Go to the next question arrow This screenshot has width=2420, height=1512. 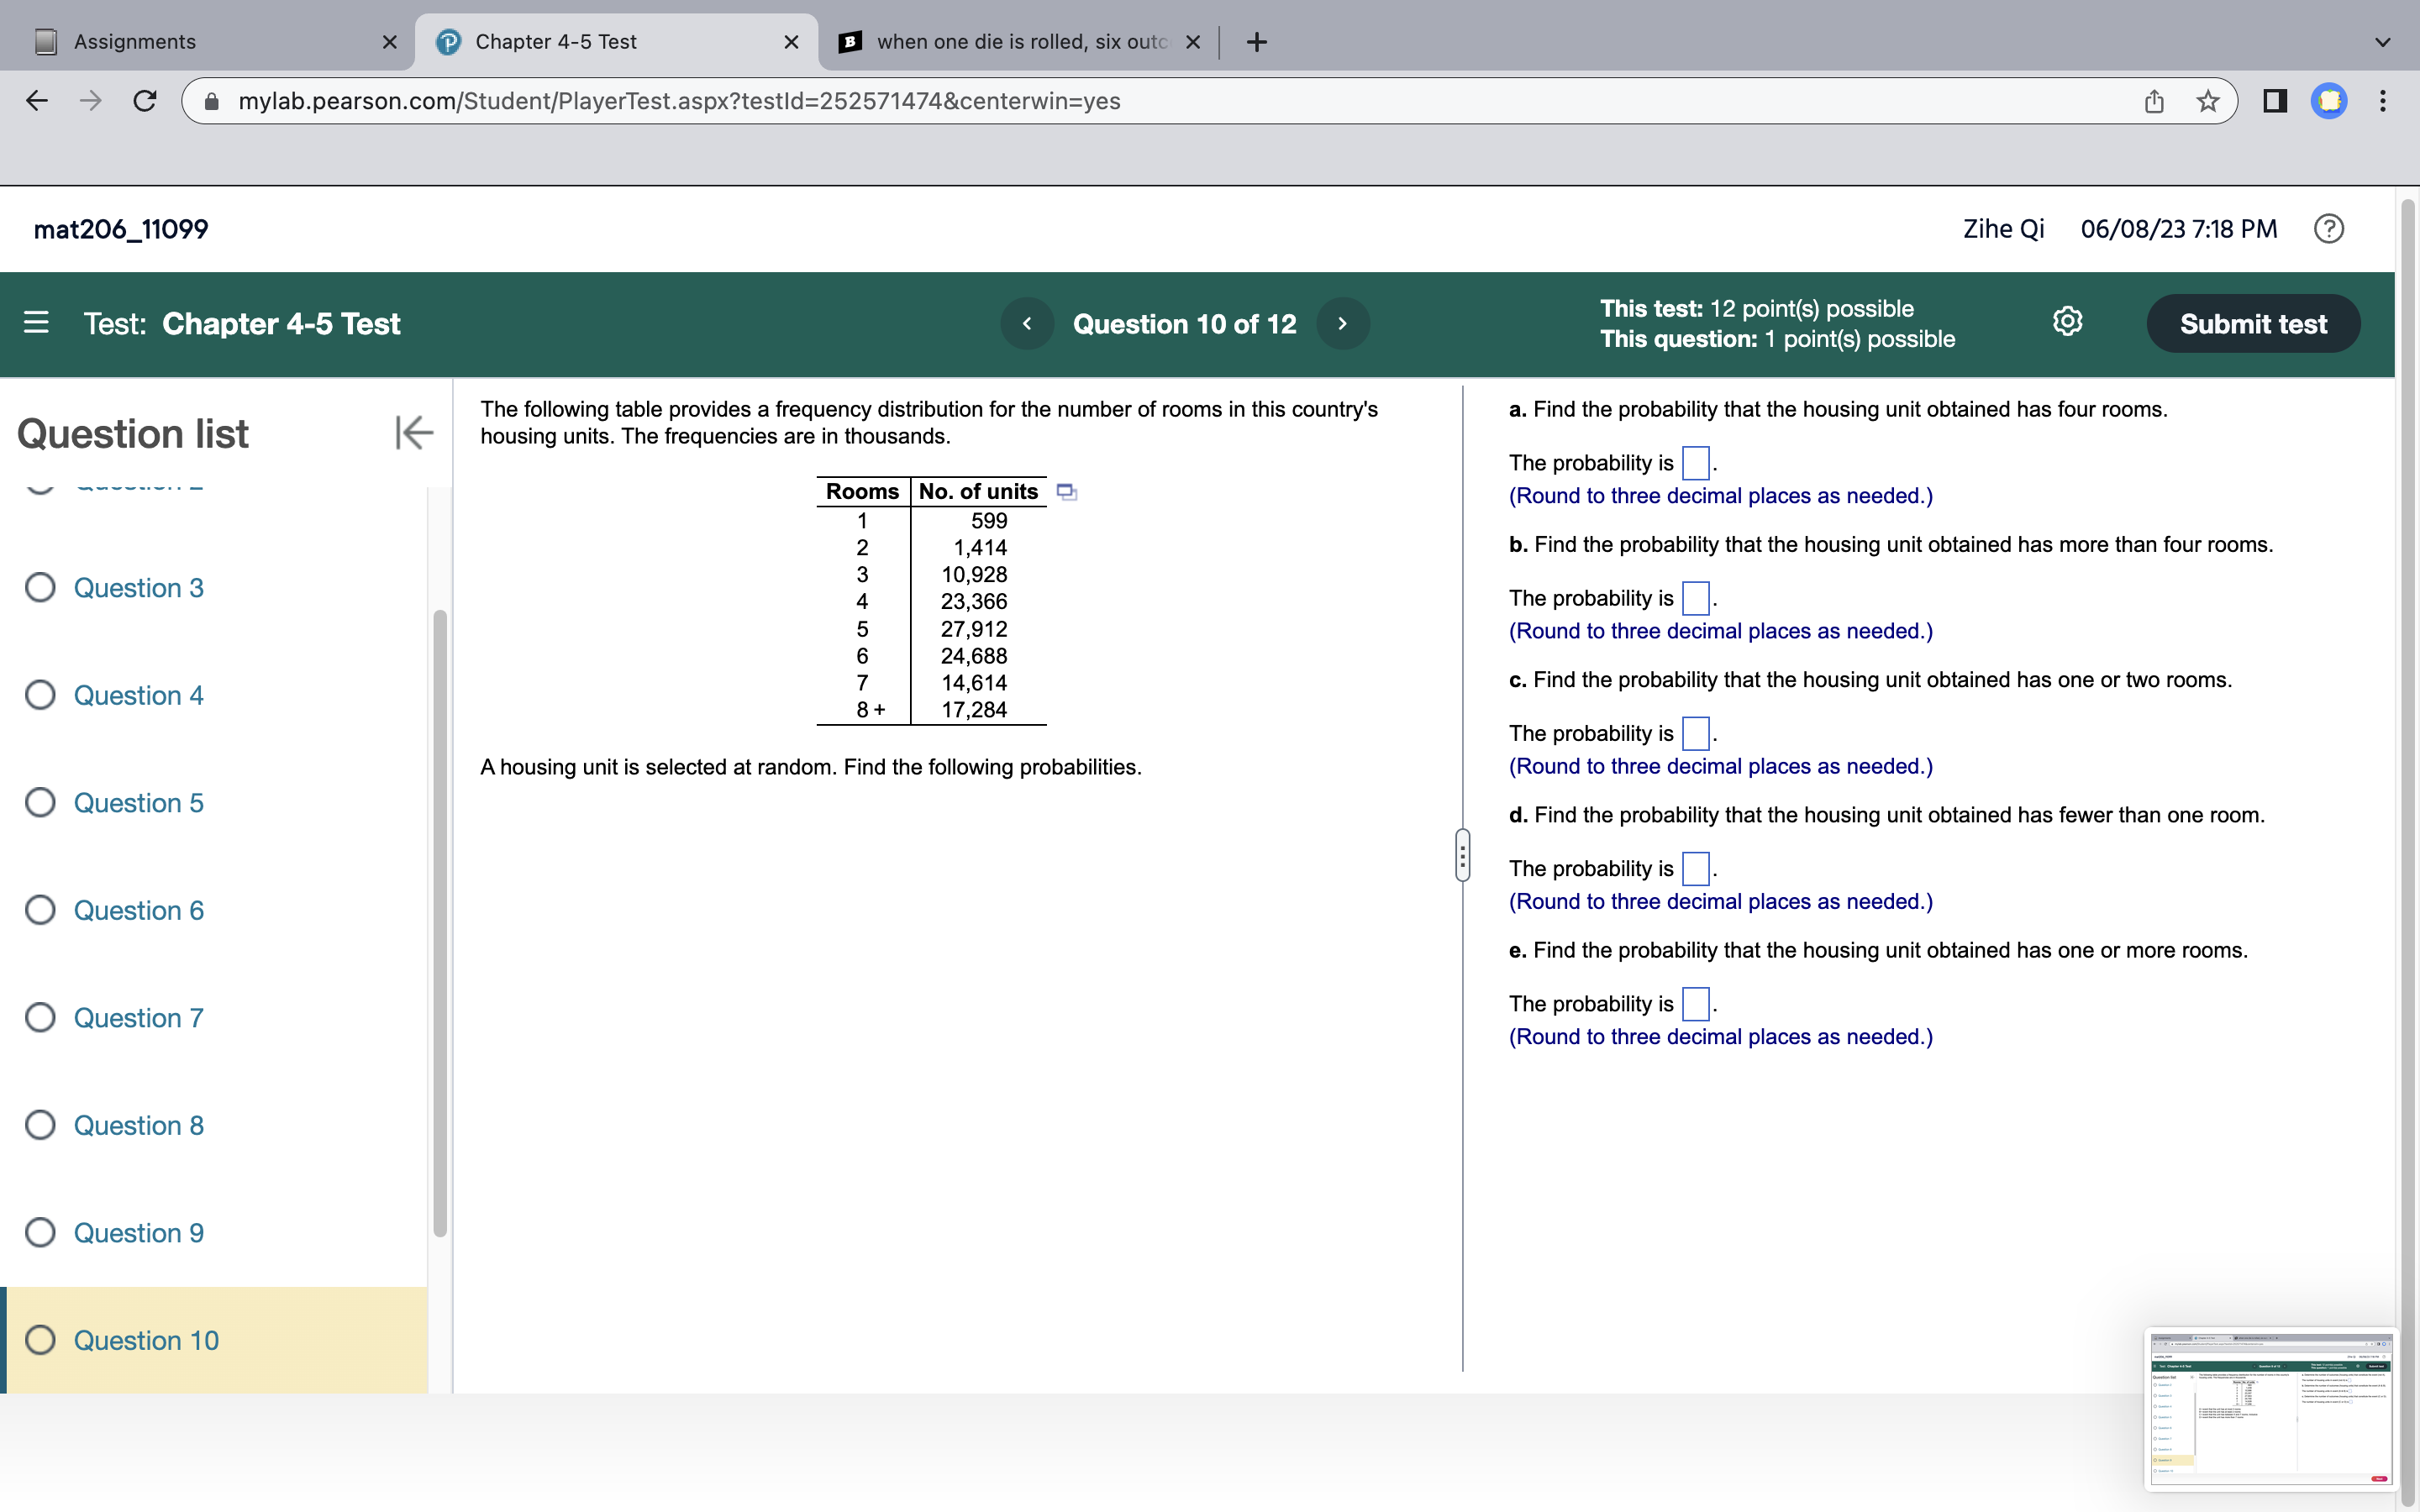1342,324
